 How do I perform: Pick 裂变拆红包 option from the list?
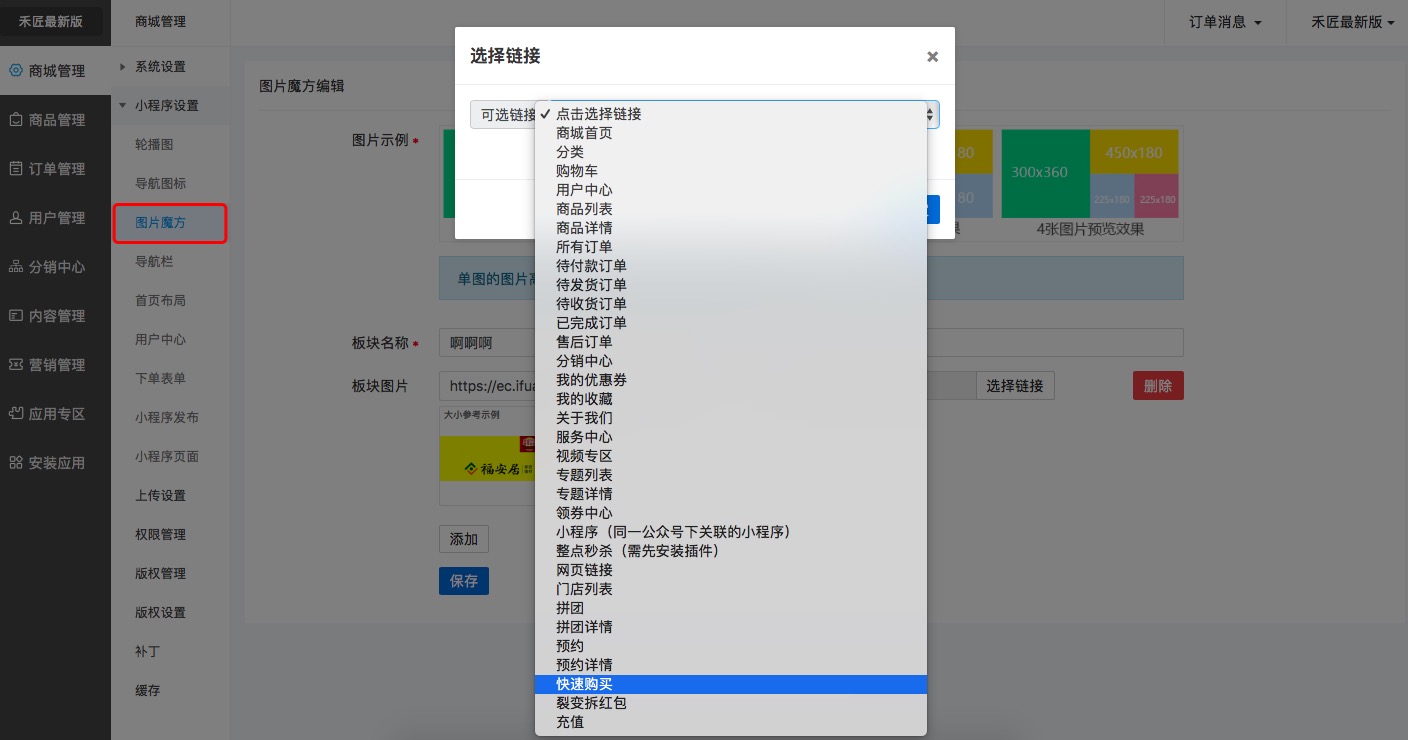(591, 703)
